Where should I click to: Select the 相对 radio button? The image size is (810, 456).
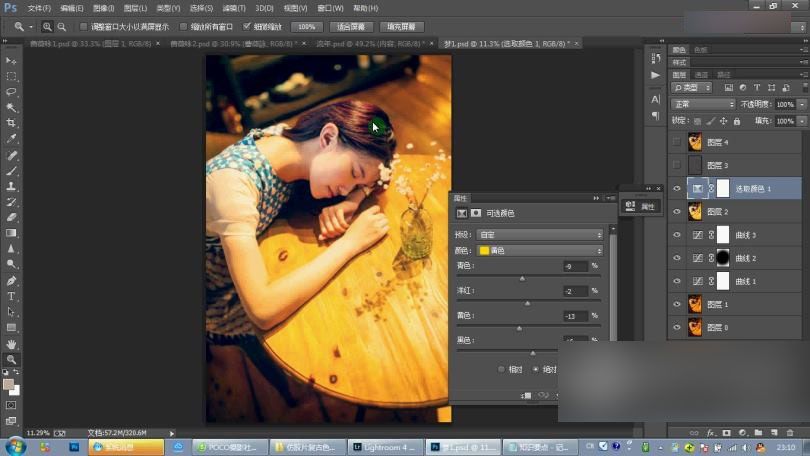click(502, 369)
